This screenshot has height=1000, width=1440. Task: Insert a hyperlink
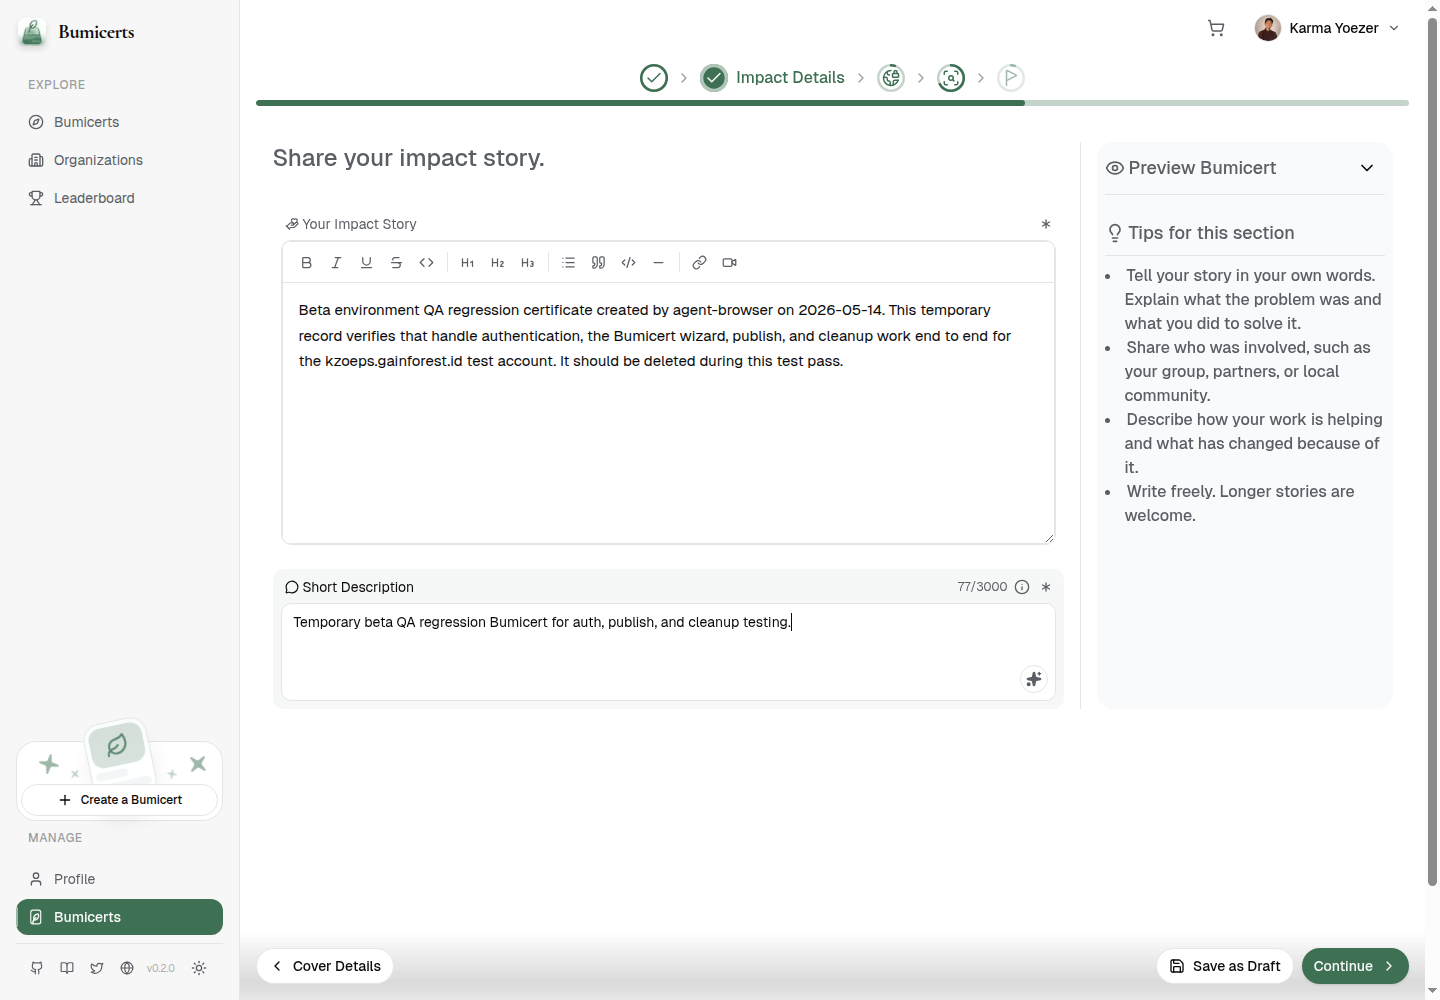(700, 263)
